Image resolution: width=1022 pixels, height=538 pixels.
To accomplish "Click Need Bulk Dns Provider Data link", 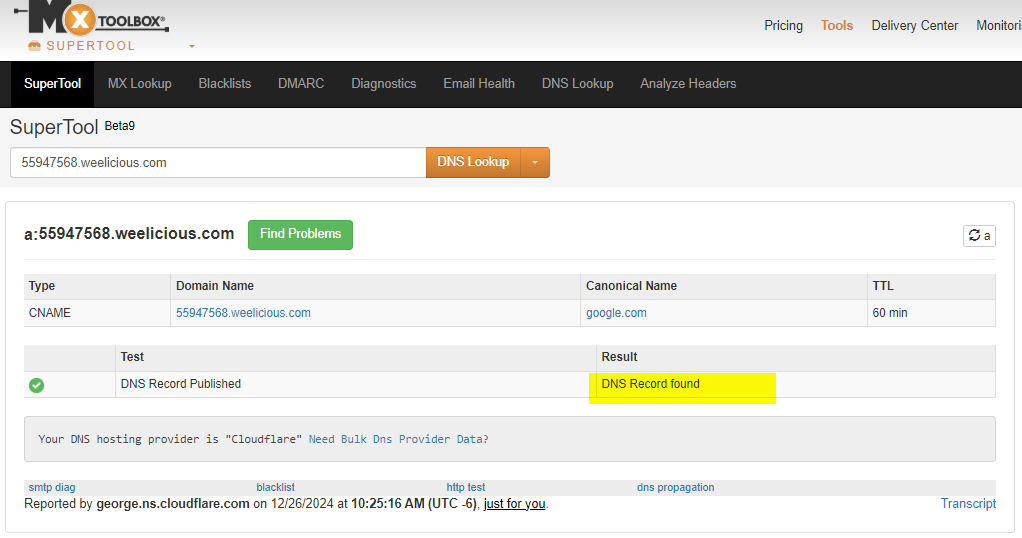I will click(398, 440).
